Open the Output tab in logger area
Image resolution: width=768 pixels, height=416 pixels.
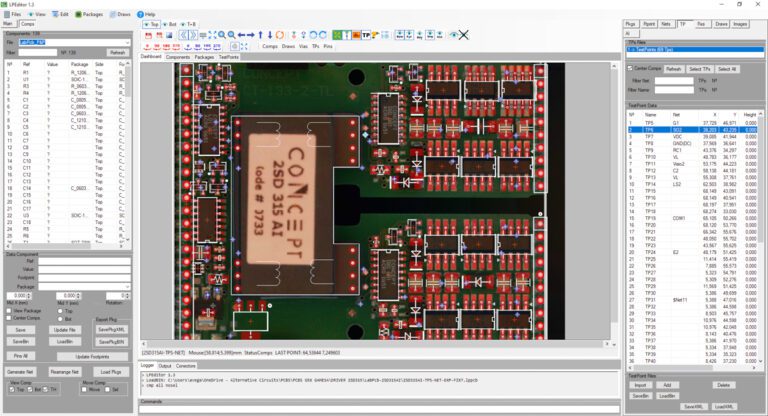click(x=165, y=366)
